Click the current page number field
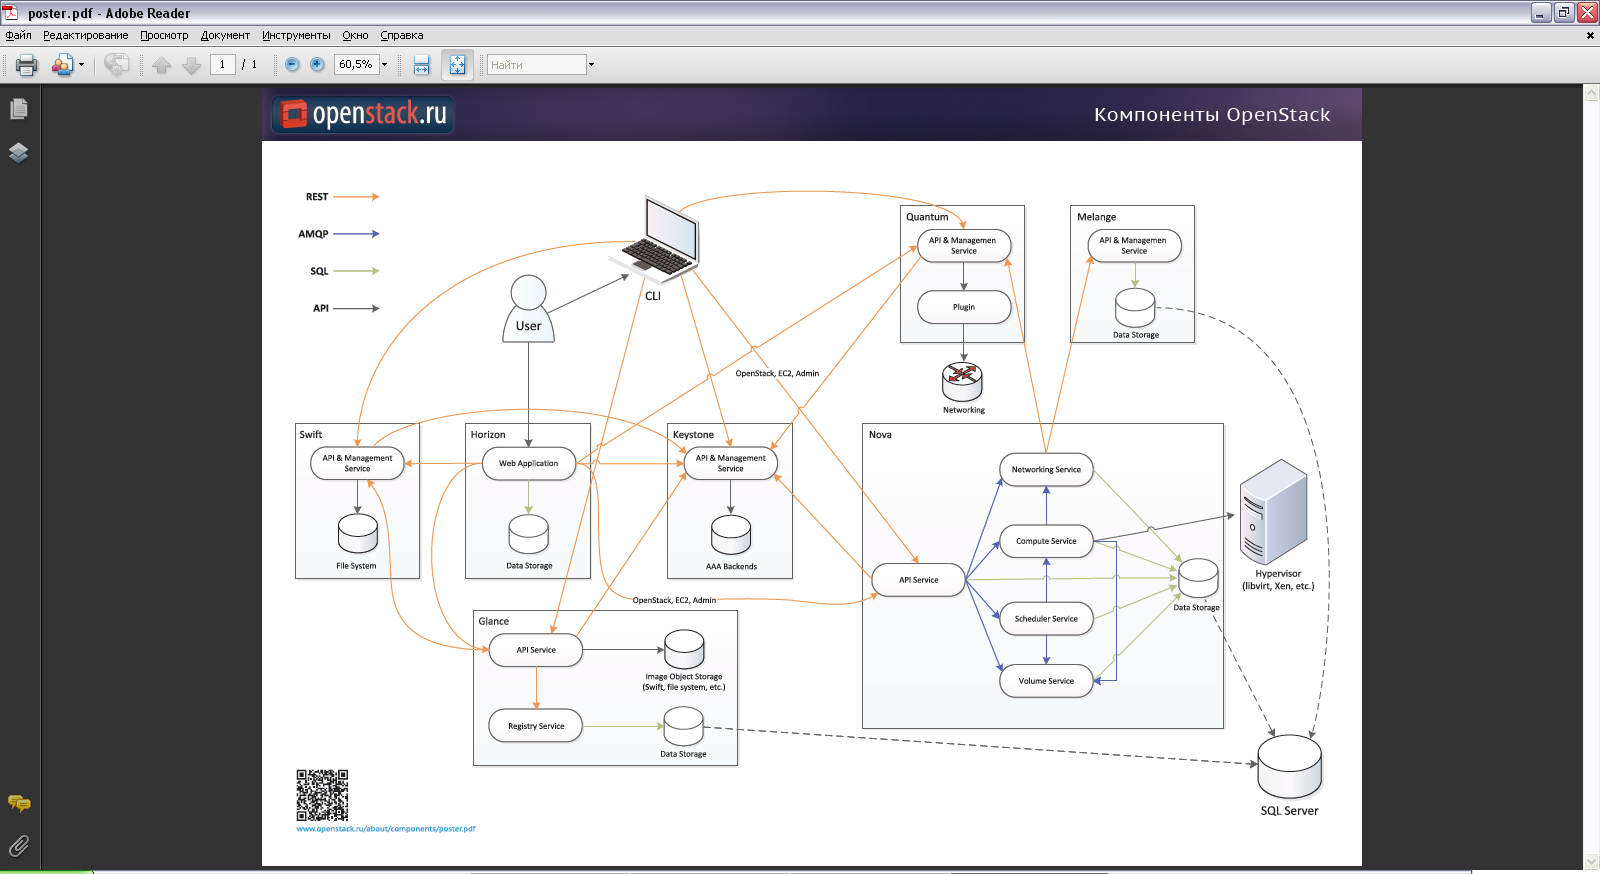Viewport: 1600px width, 874px height. coord(222,64)
